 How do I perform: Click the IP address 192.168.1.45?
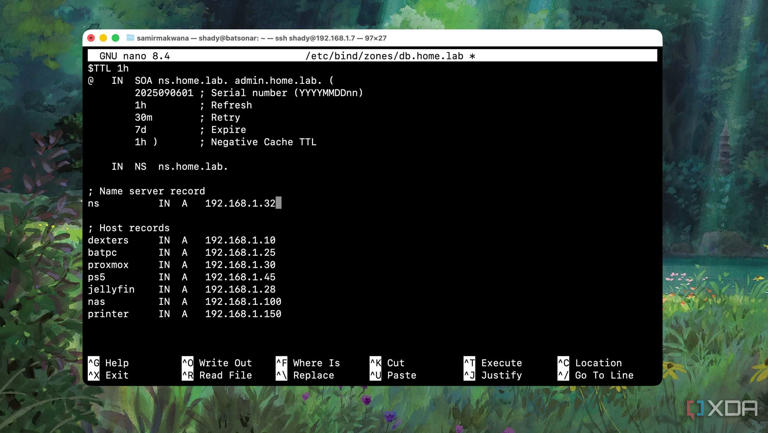(240, 277)
